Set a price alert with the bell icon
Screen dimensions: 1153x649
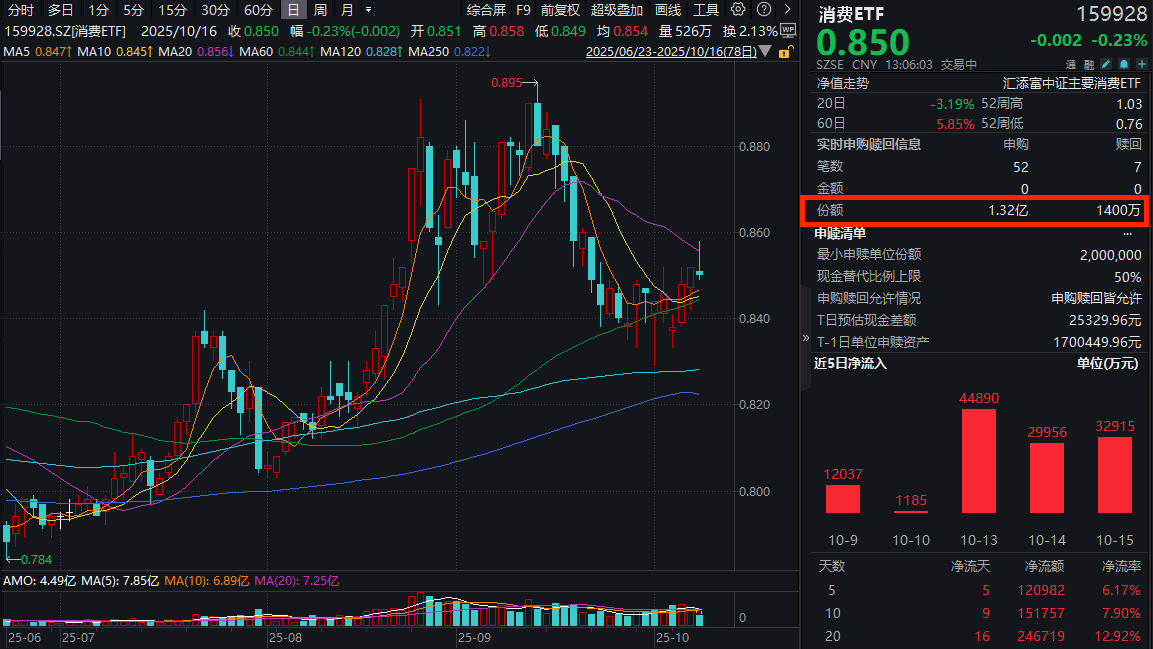coord(1122,63)
